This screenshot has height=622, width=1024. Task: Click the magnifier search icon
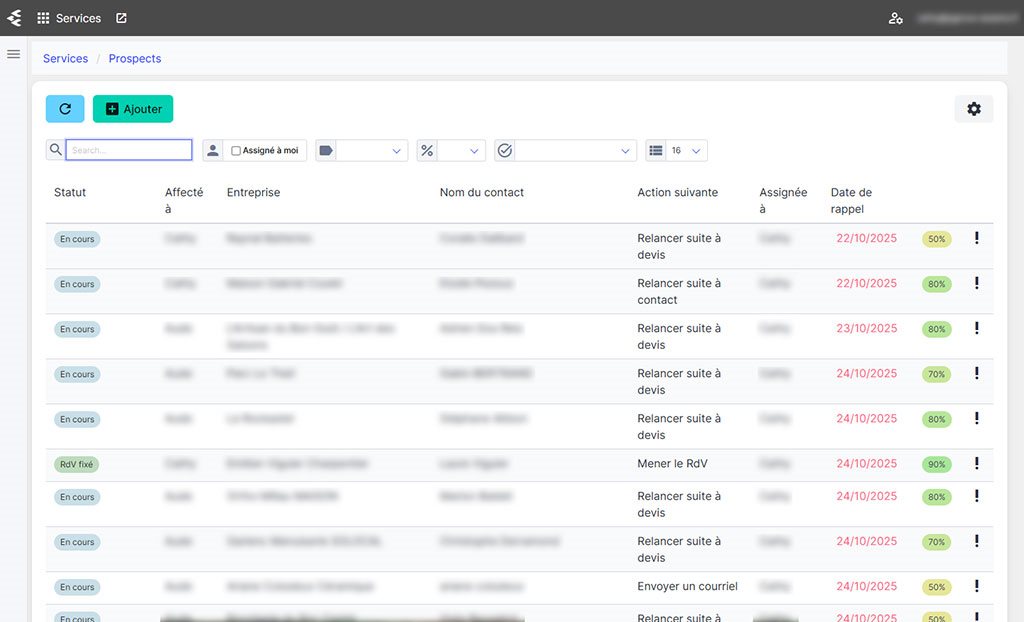click(x=55, y=150)
